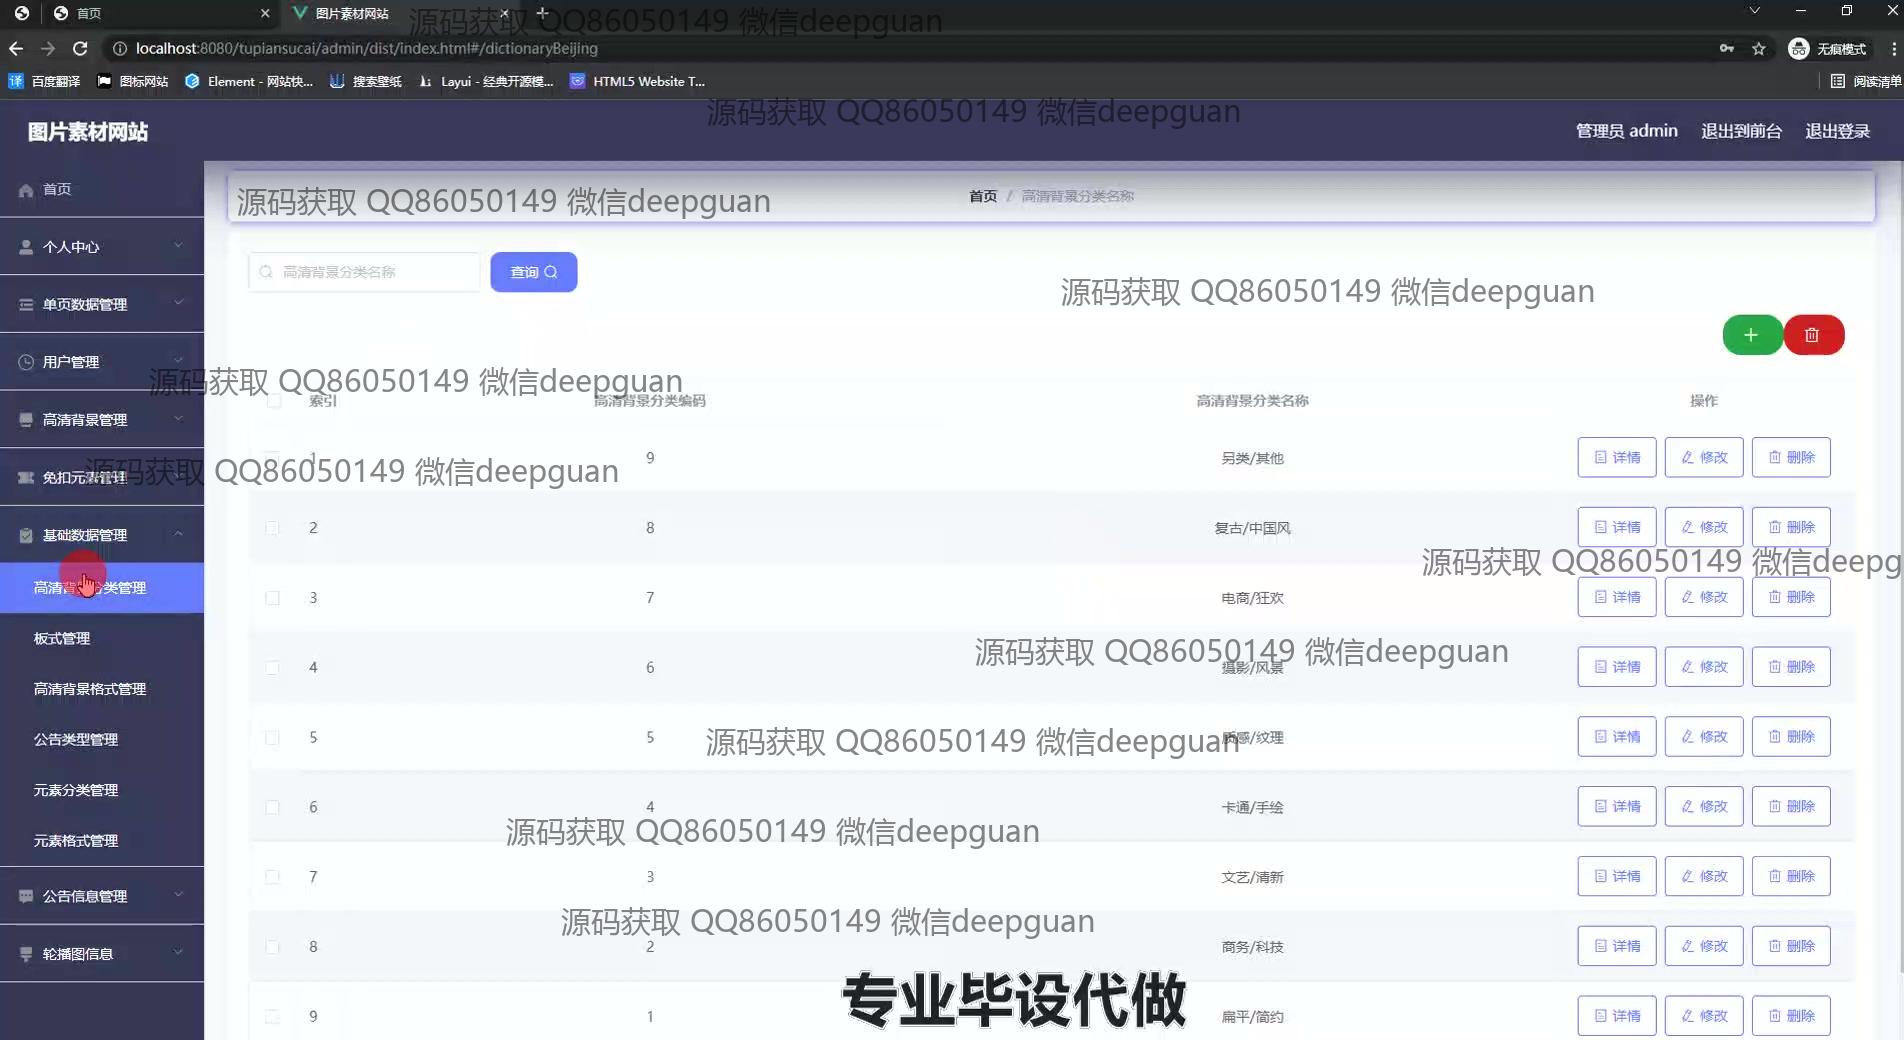Click the 查询 search button

pos(534,272)
